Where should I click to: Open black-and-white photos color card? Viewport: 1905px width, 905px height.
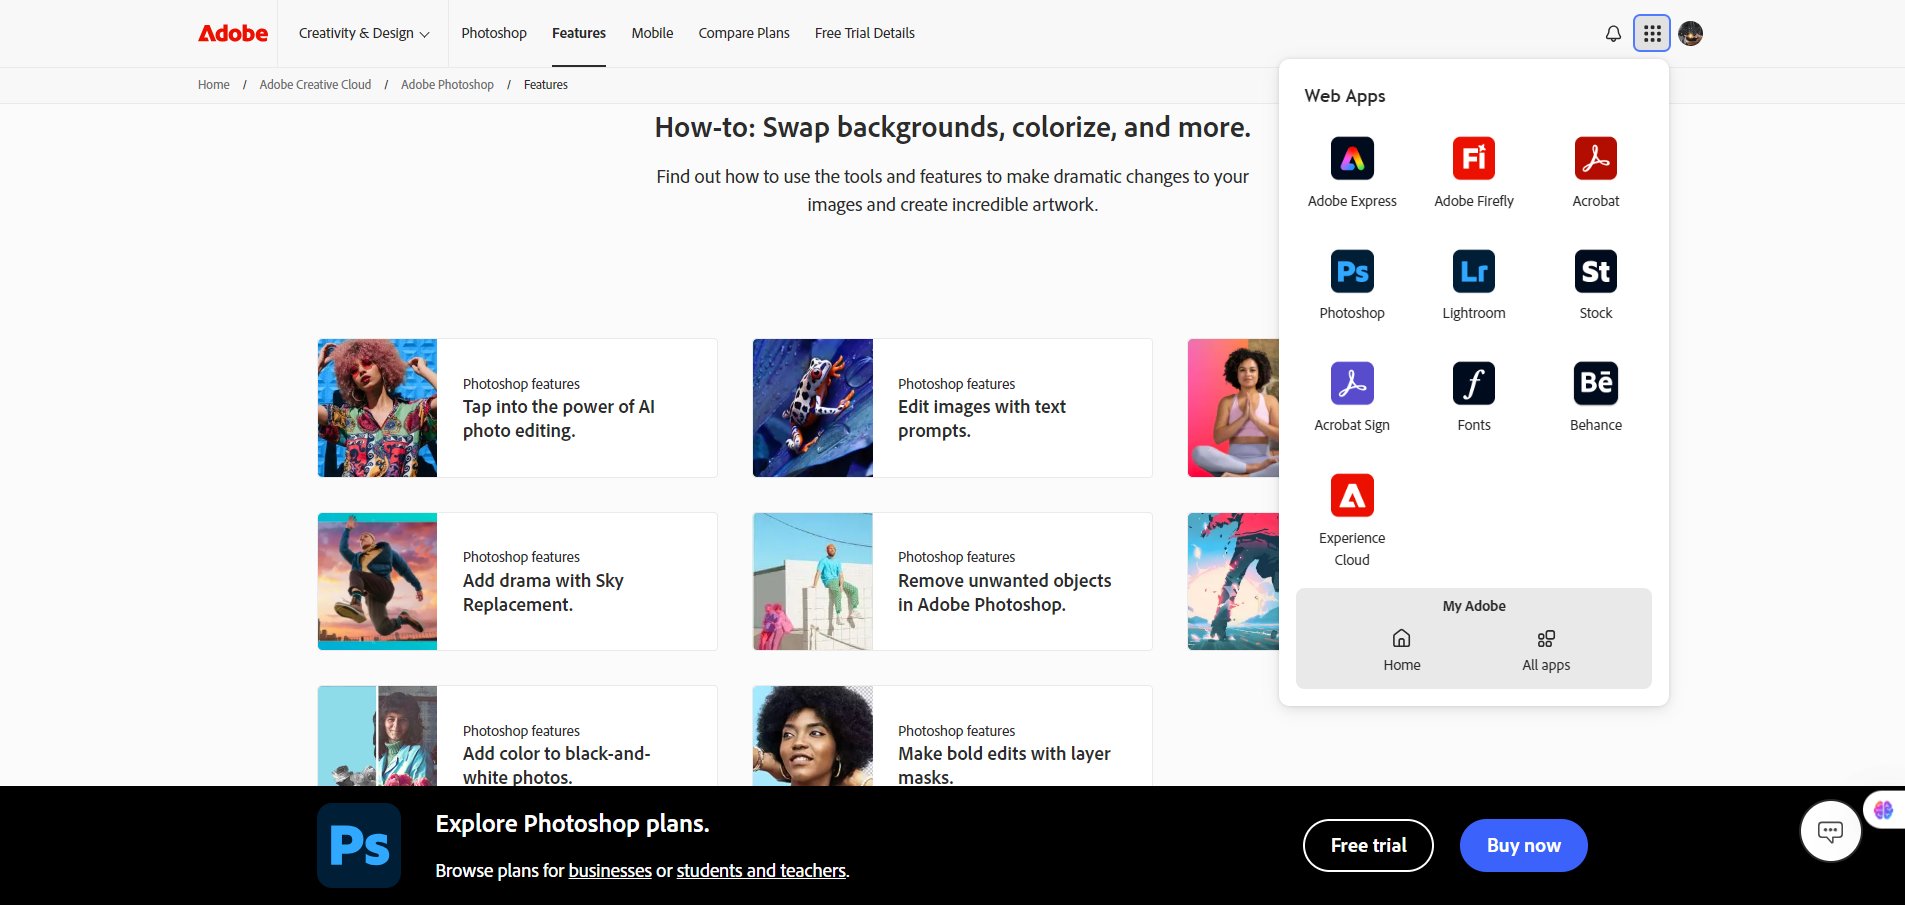pyautogui.click(x=517, y=736)
